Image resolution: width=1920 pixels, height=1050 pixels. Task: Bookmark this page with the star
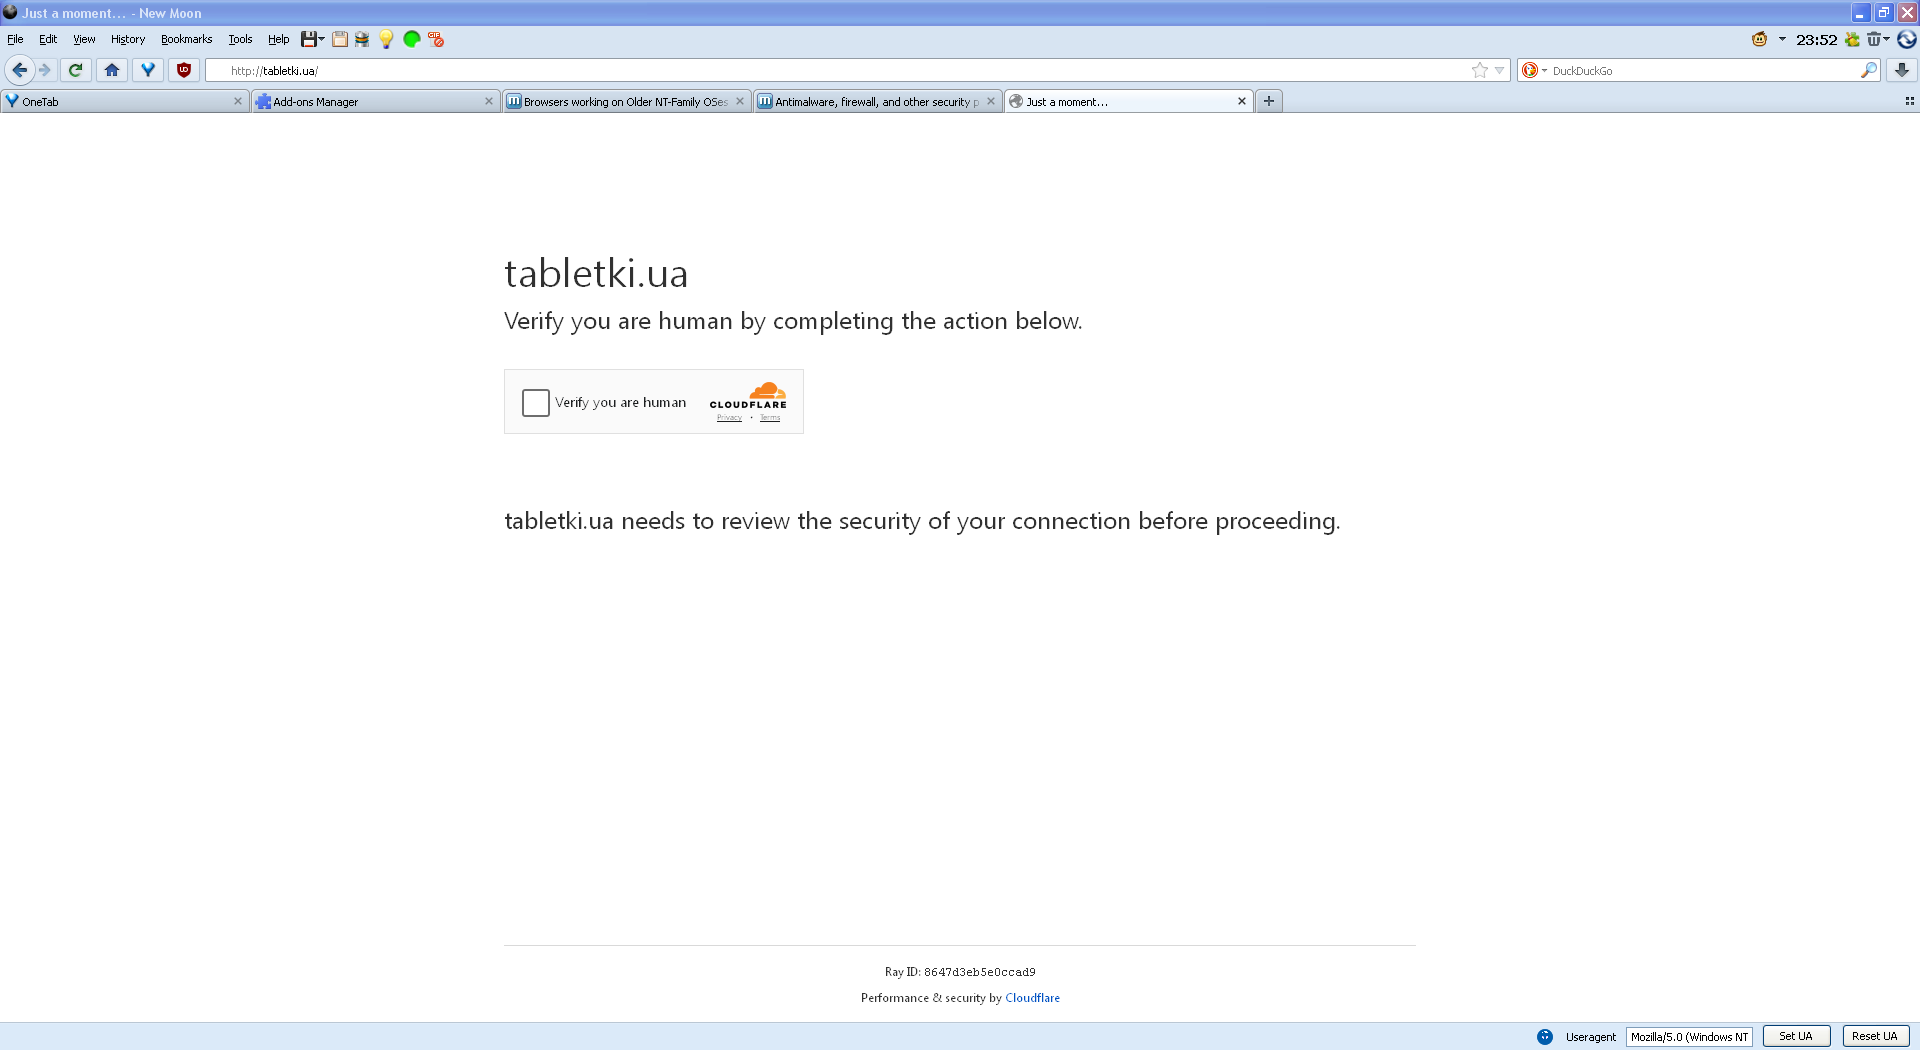(x=1480, y=70)
